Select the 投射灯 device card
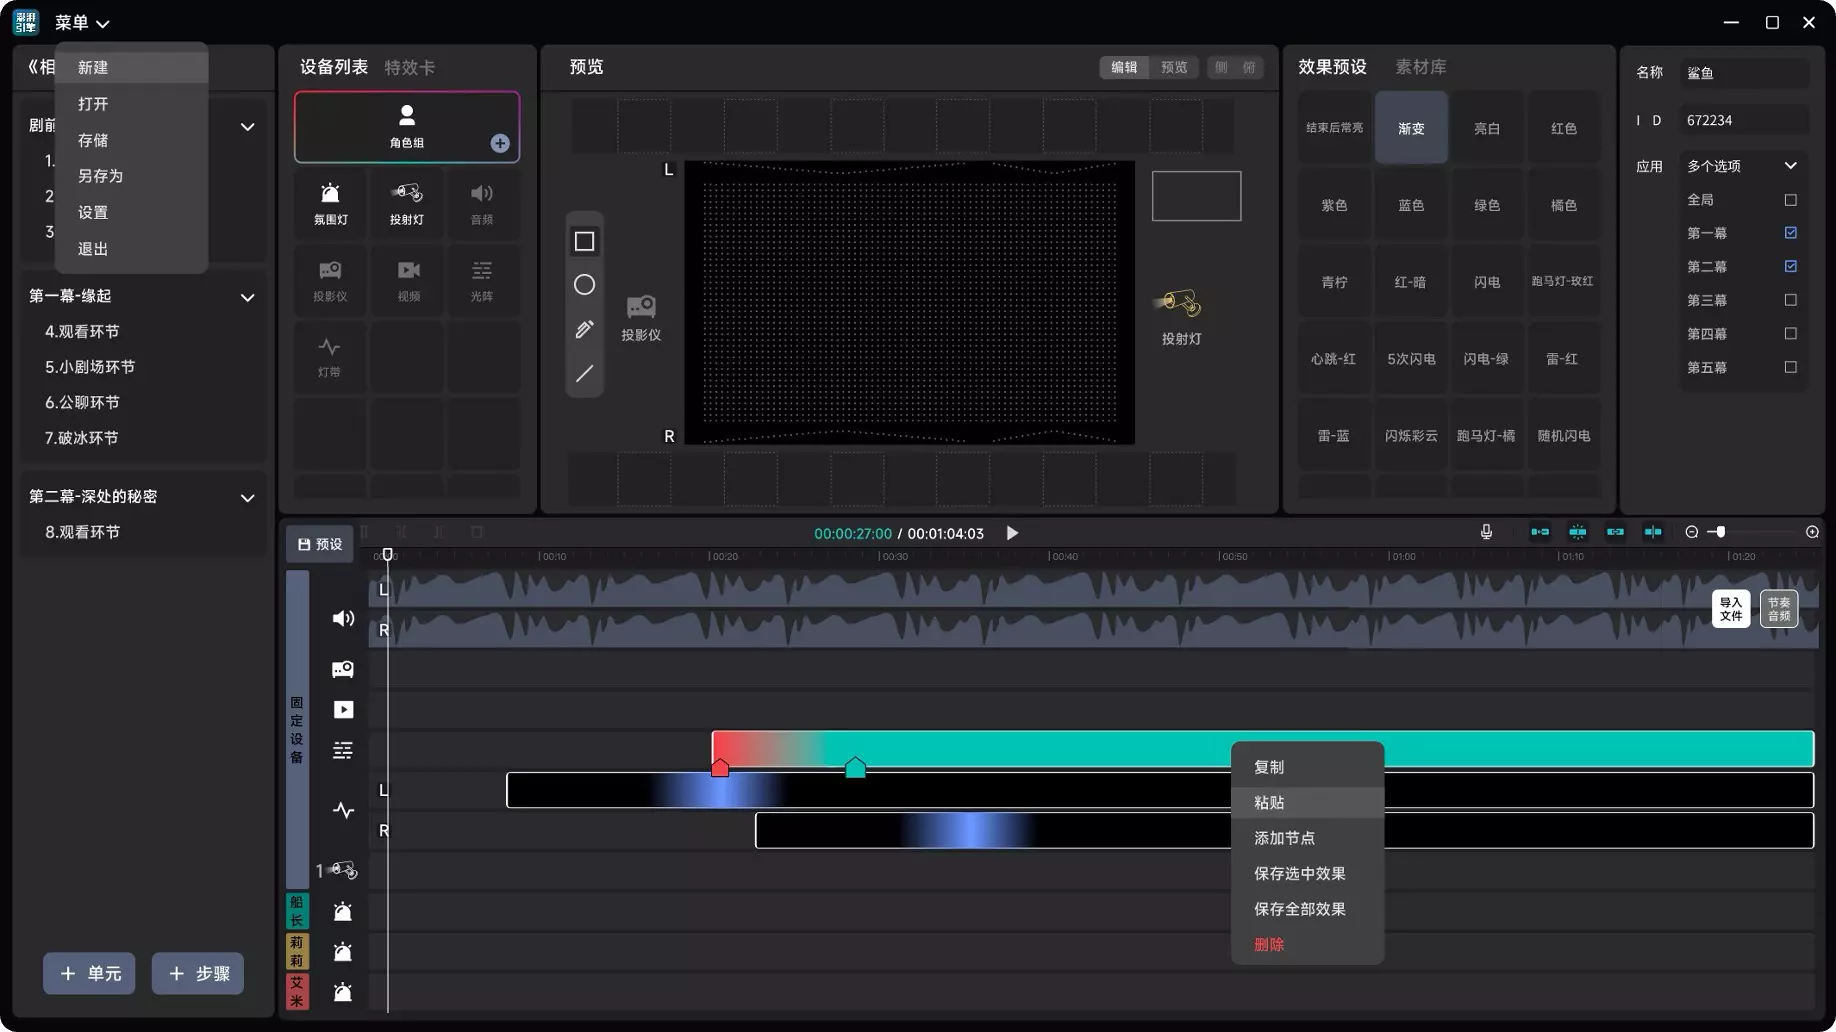Screen dimensions: 1836x1032 (406, 203)
